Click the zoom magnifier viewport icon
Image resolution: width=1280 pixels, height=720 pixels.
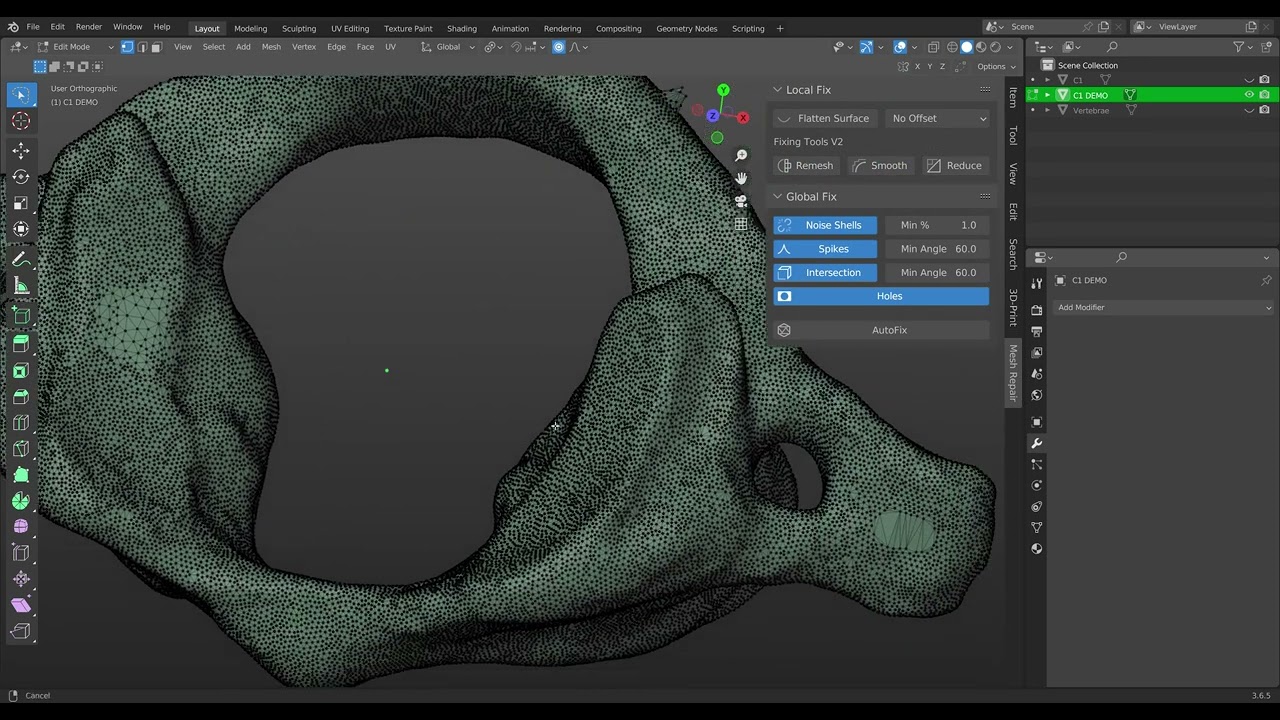741,155
